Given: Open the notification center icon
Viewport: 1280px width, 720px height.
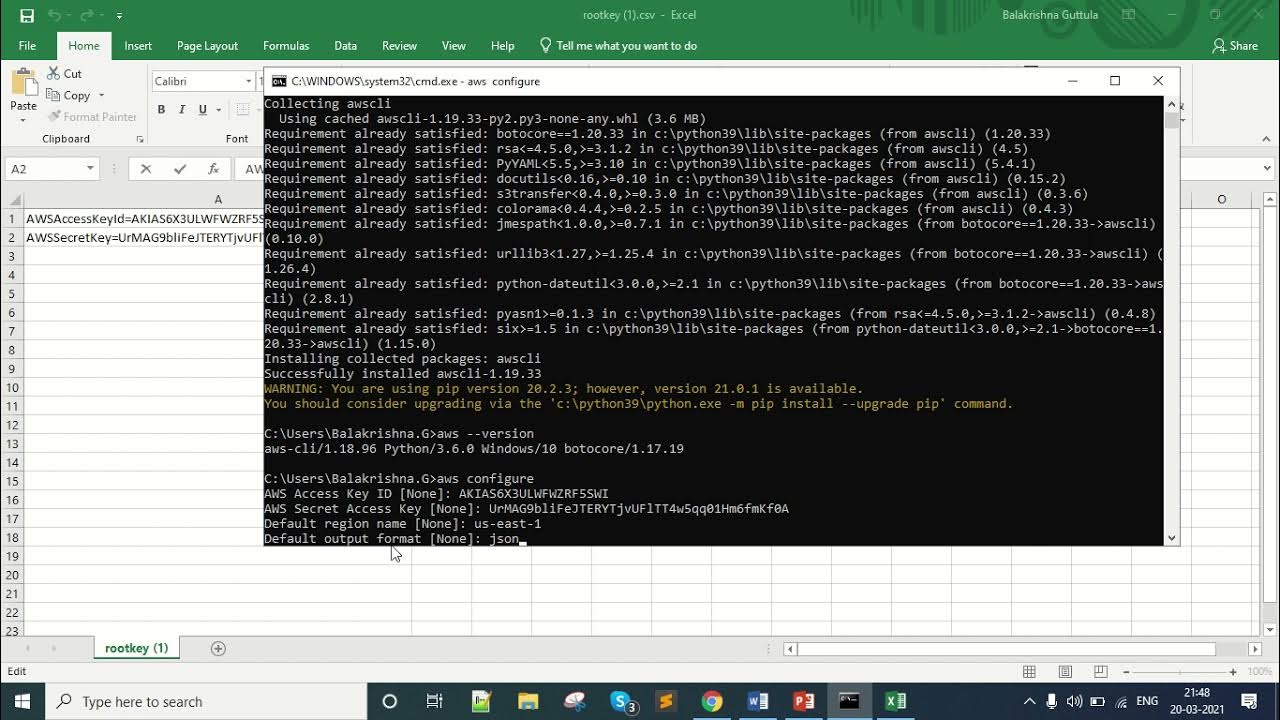Looking at the screenshot, I should pos(1249,701).
